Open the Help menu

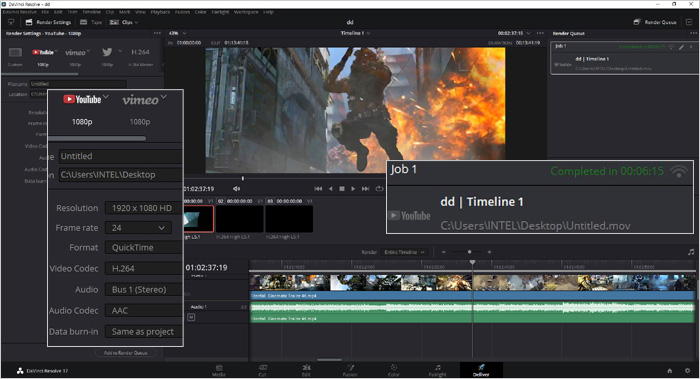coord(268,12)
